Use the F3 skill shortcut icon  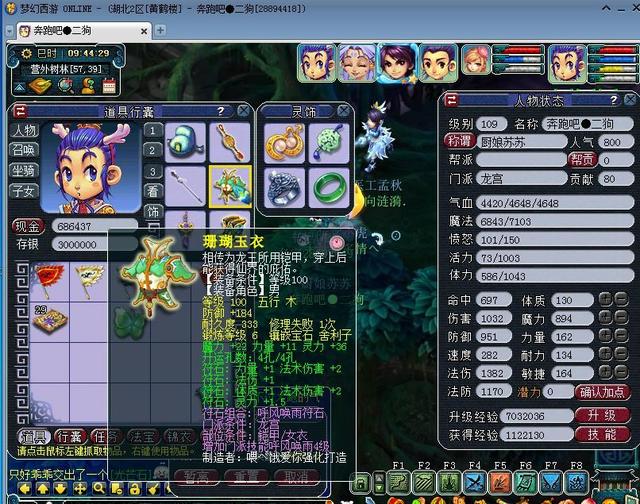(449, 484)
